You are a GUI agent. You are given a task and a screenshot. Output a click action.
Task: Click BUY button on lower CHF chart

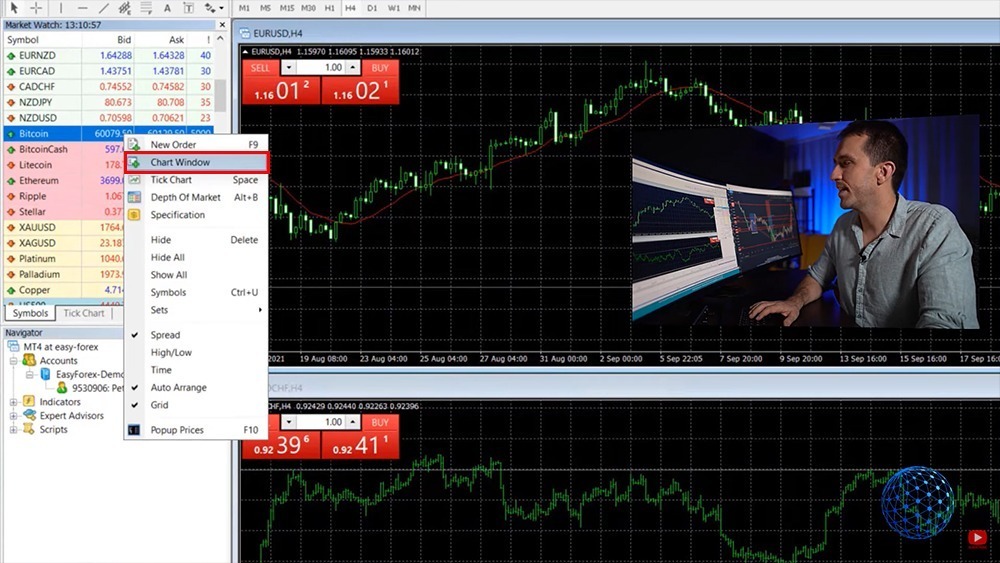380,422
